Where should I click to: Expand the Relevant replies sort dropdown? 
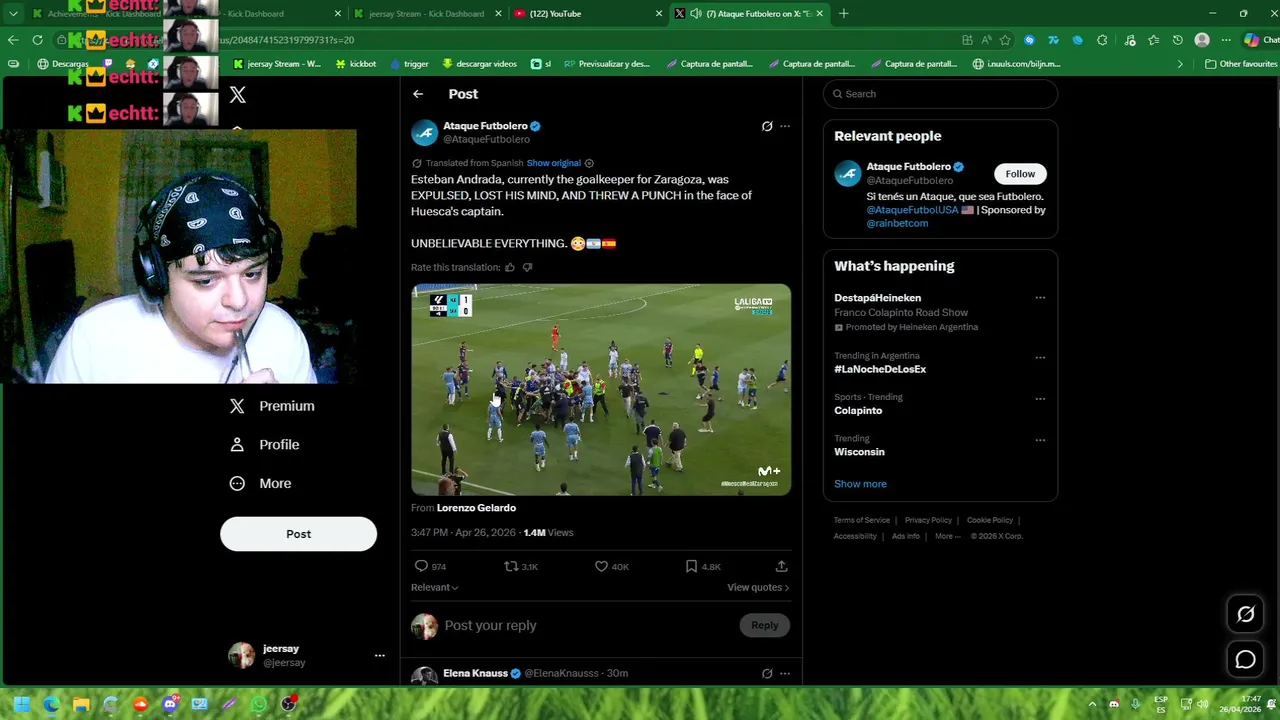click(435, 588)
